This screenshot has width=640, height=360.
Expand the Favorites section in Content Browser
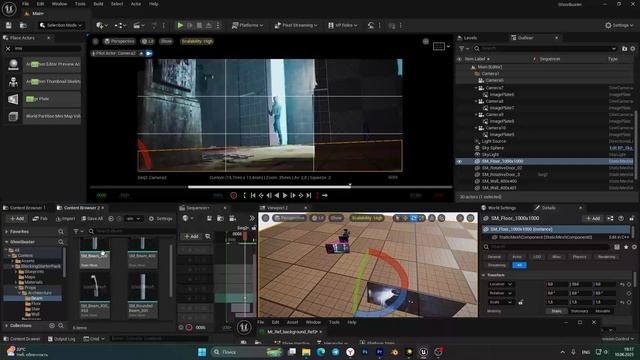(x=7, y=231)
